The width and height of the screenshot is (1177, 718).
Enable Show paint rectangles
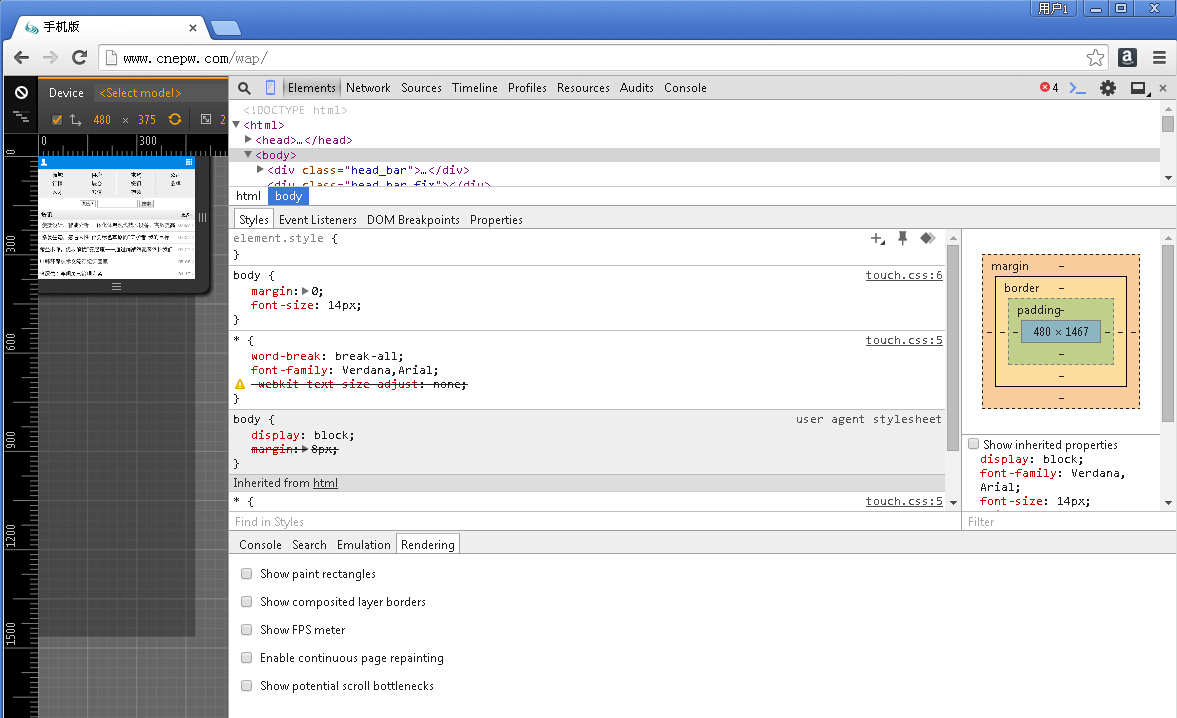point(247,574)
